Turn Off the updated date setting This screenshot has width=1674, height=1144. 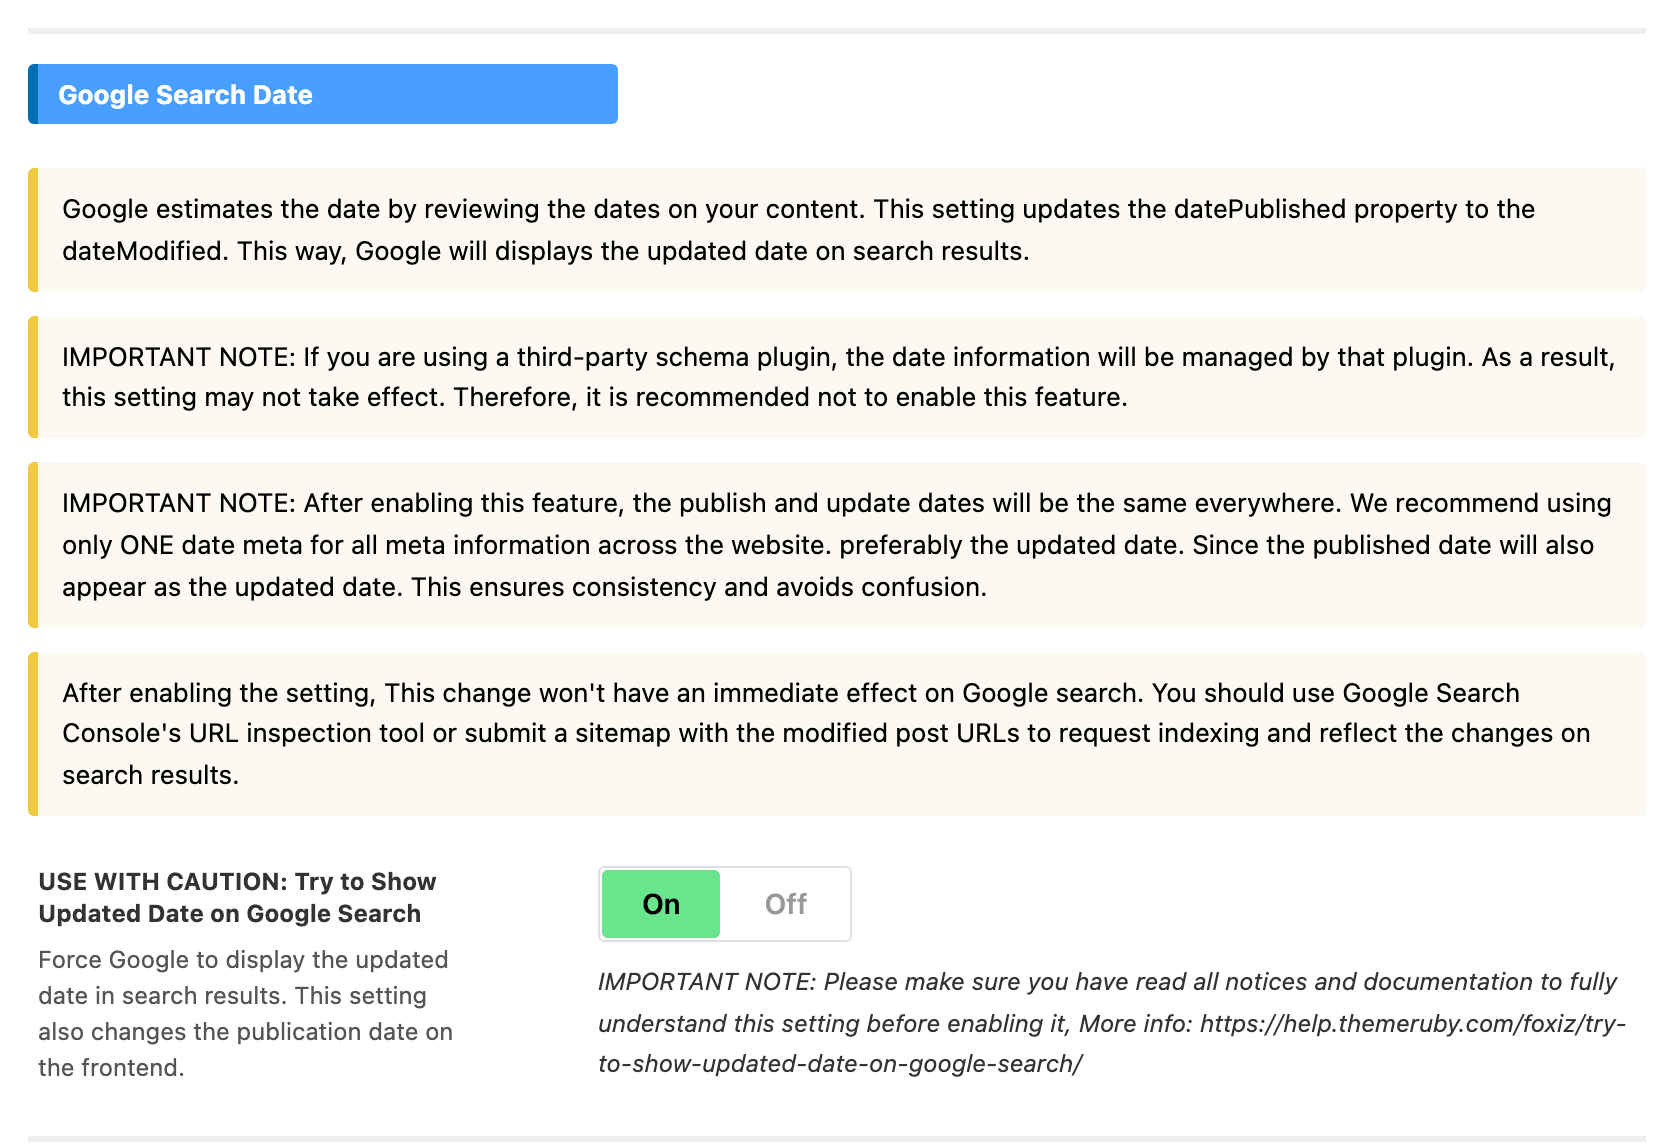785,904
